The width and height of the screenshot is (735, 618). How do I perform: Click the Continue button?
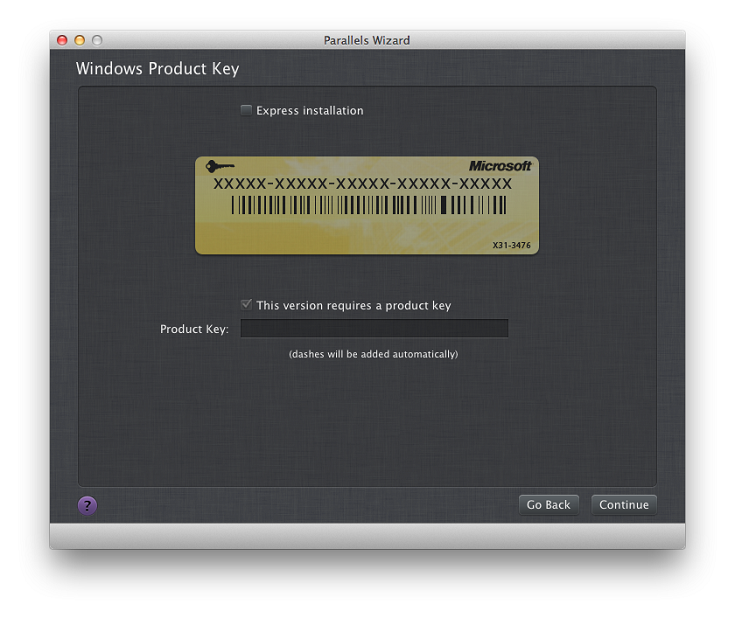tap(623, 505)
